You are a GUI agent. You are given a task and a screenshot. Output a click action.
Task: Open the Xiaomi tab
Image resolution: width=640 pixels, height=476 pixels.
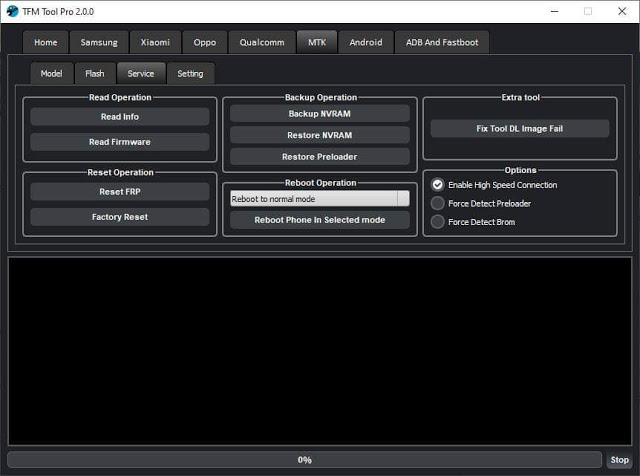coord(155,42)
